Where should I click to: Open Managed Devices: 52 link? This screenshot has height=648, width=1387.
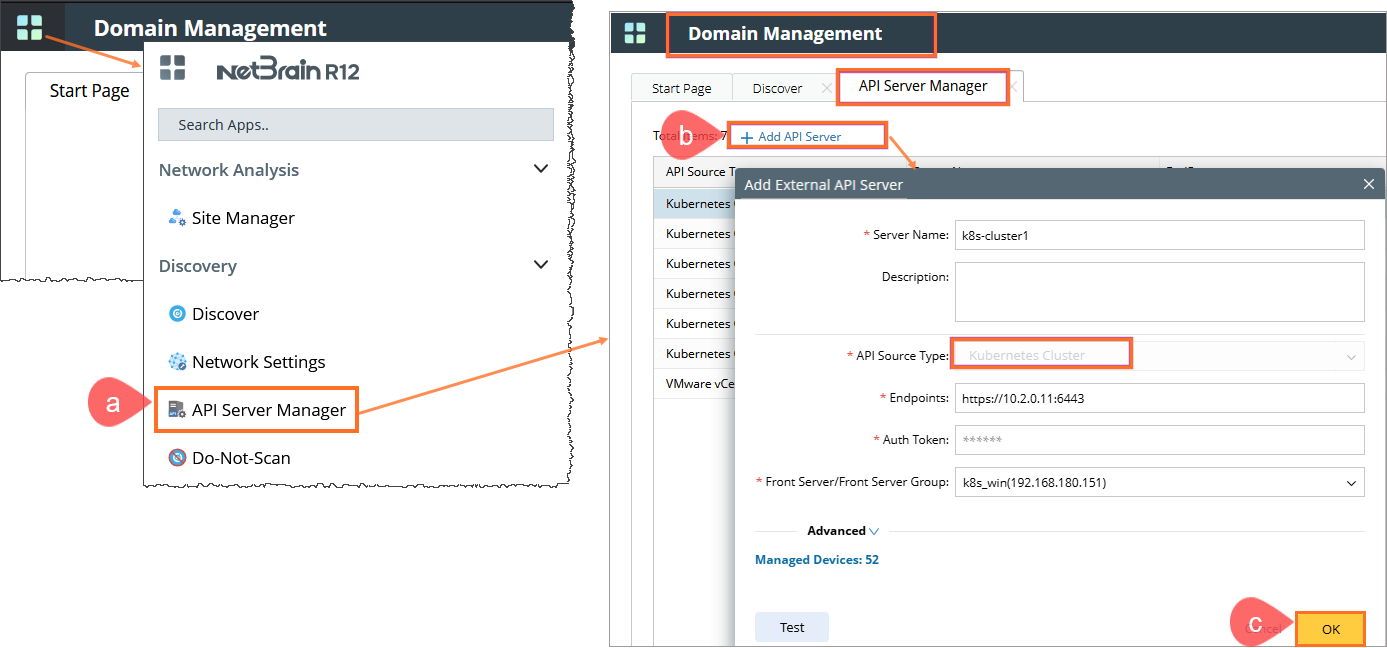817,560
